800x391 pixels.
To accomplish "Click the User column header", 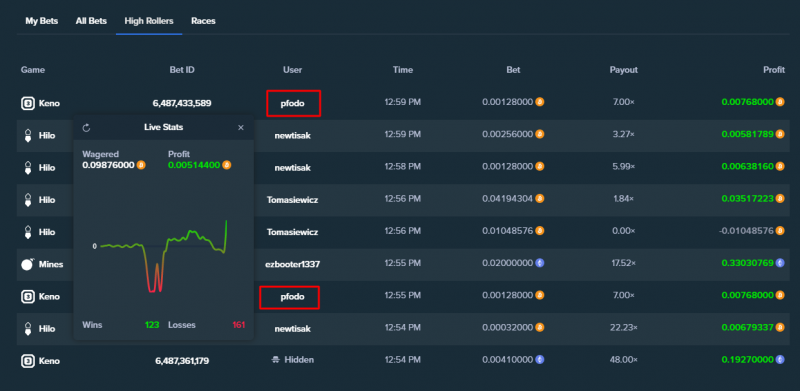I will (292, 70).
